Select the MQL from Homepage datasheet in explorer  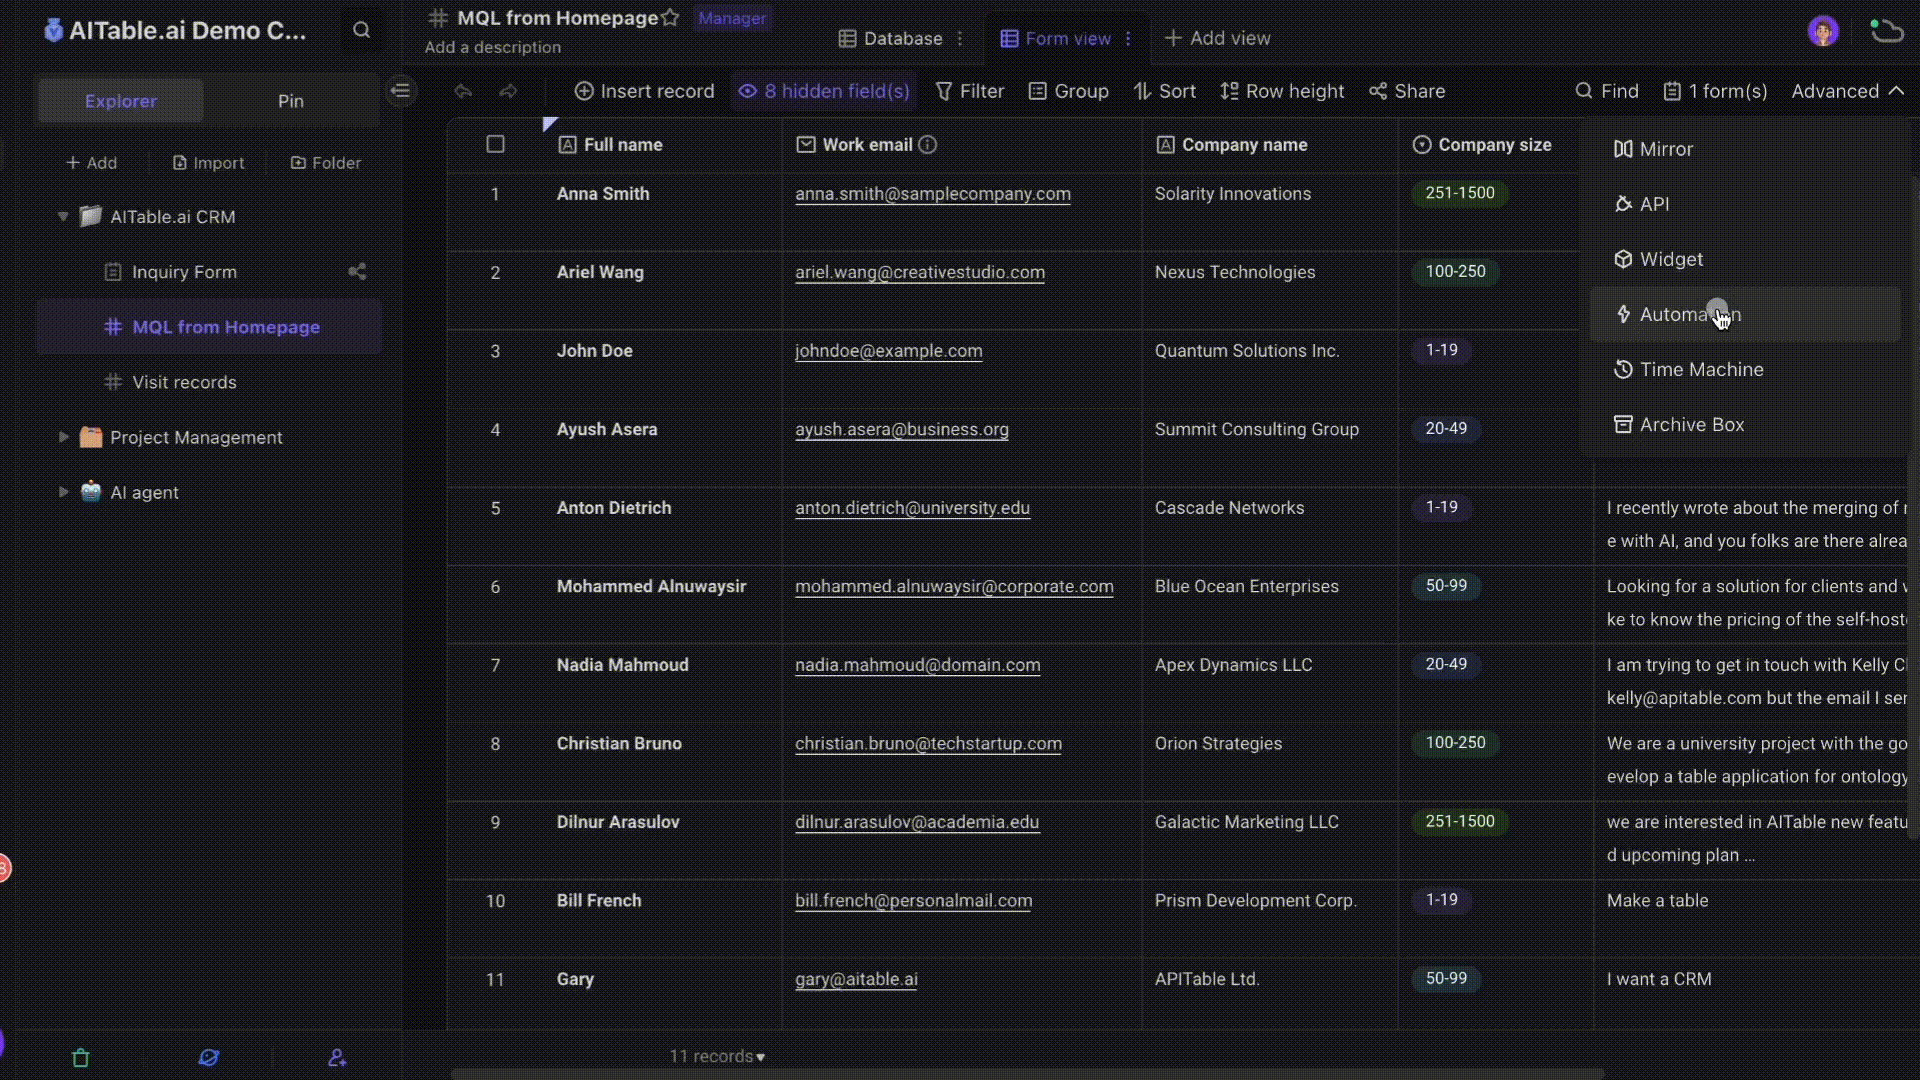[x=208, y=327]
